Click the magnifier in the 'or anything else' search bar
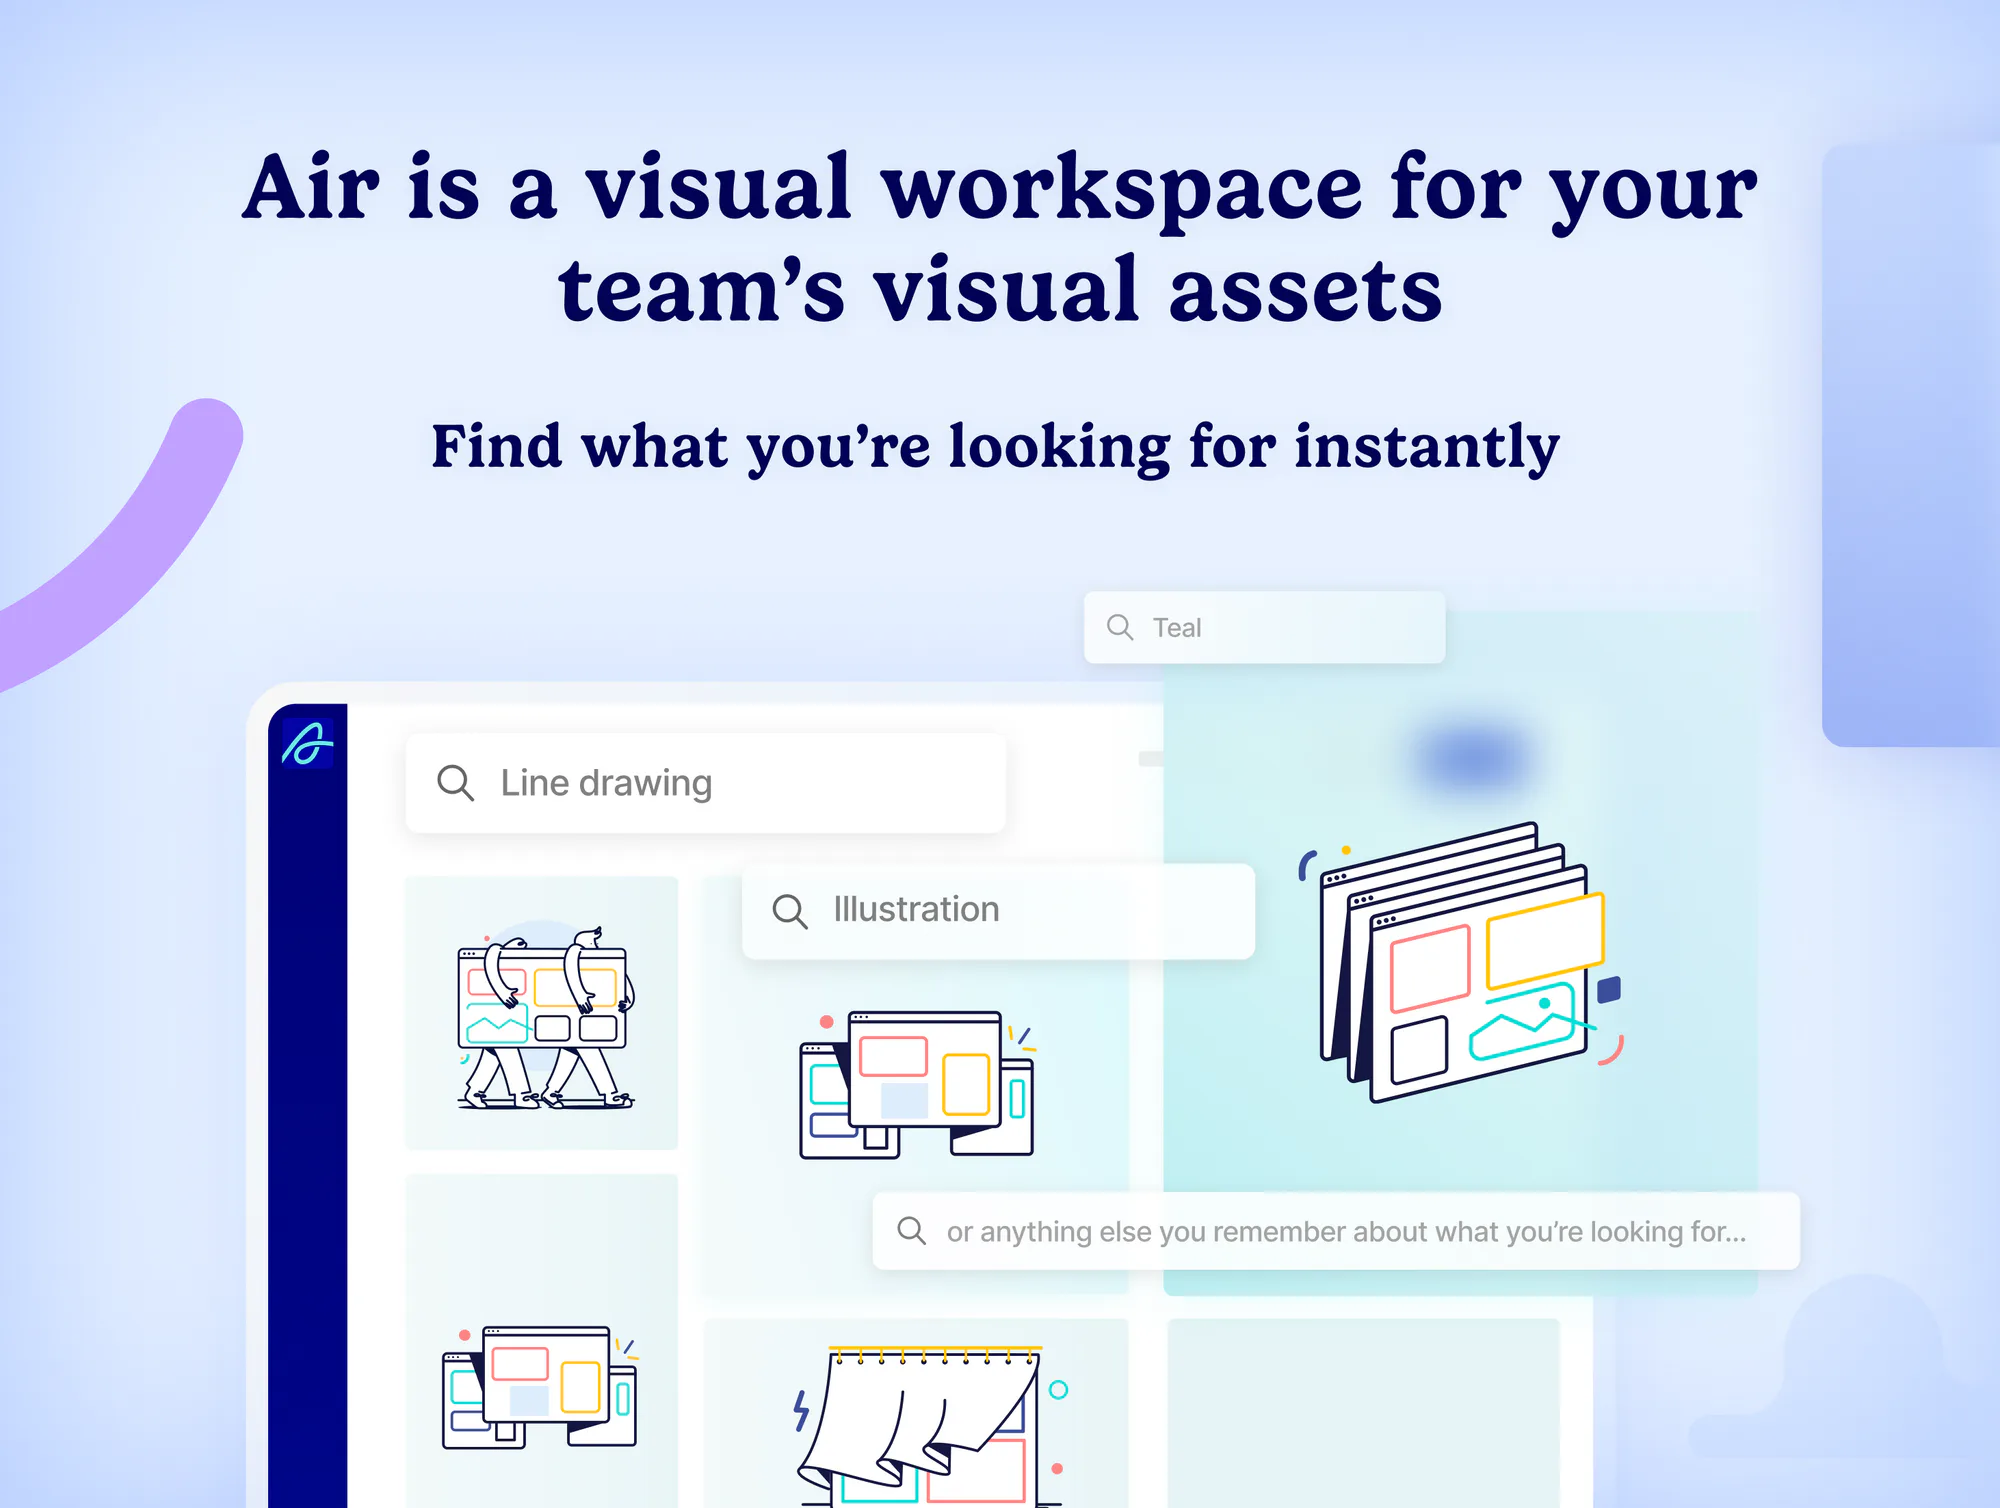Viewport: 2000px width, 1508px height. tap(911, 1230)
